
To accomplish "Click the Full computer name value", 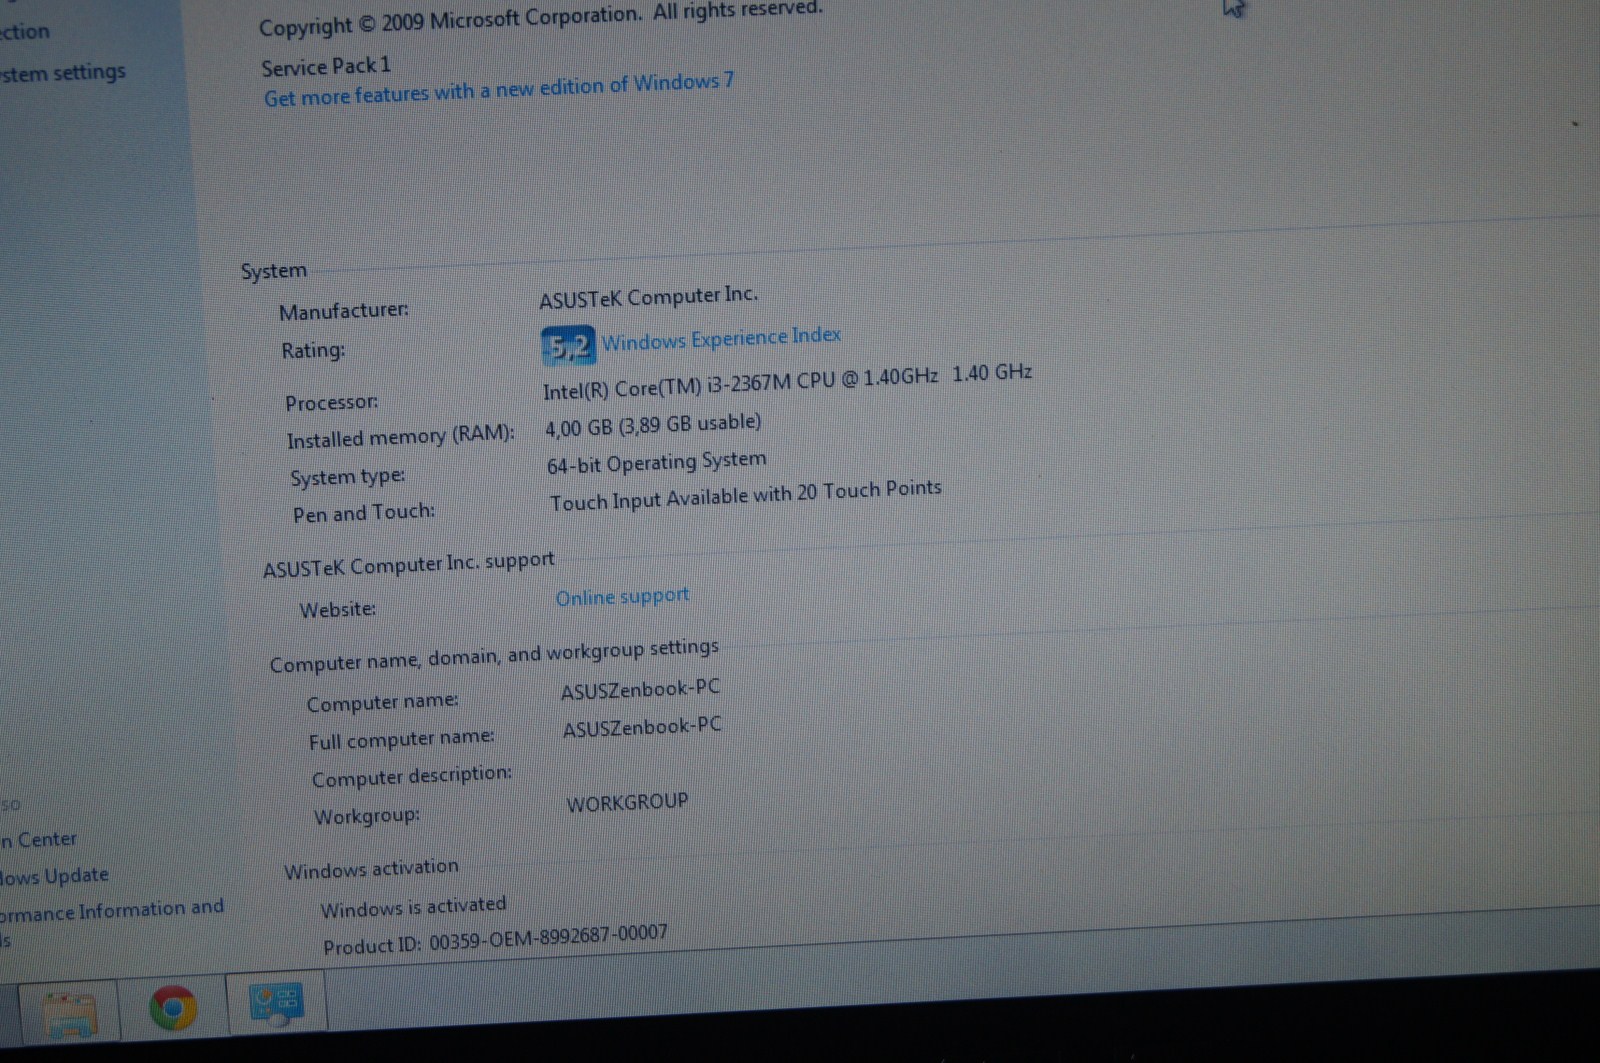I will tap(641, 728).
